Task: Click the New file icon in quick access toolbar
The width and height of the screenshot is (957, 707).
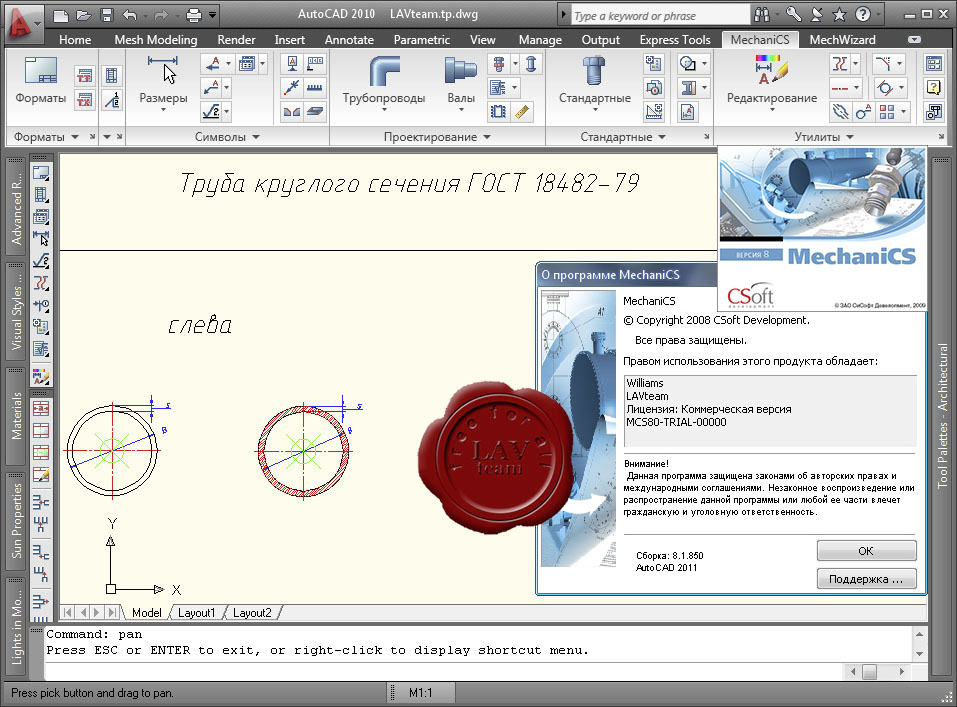Action: [60, 15]
